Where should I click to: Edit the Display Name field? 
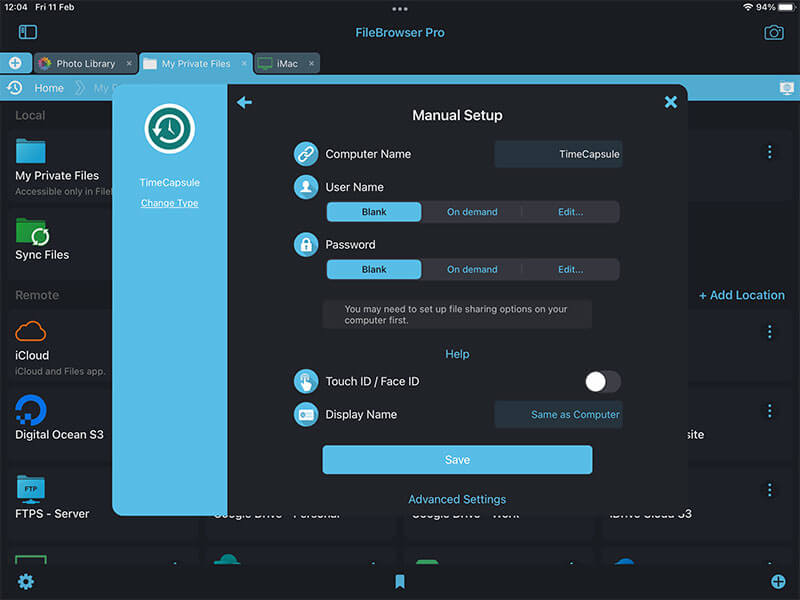click(x=558, y=415)
